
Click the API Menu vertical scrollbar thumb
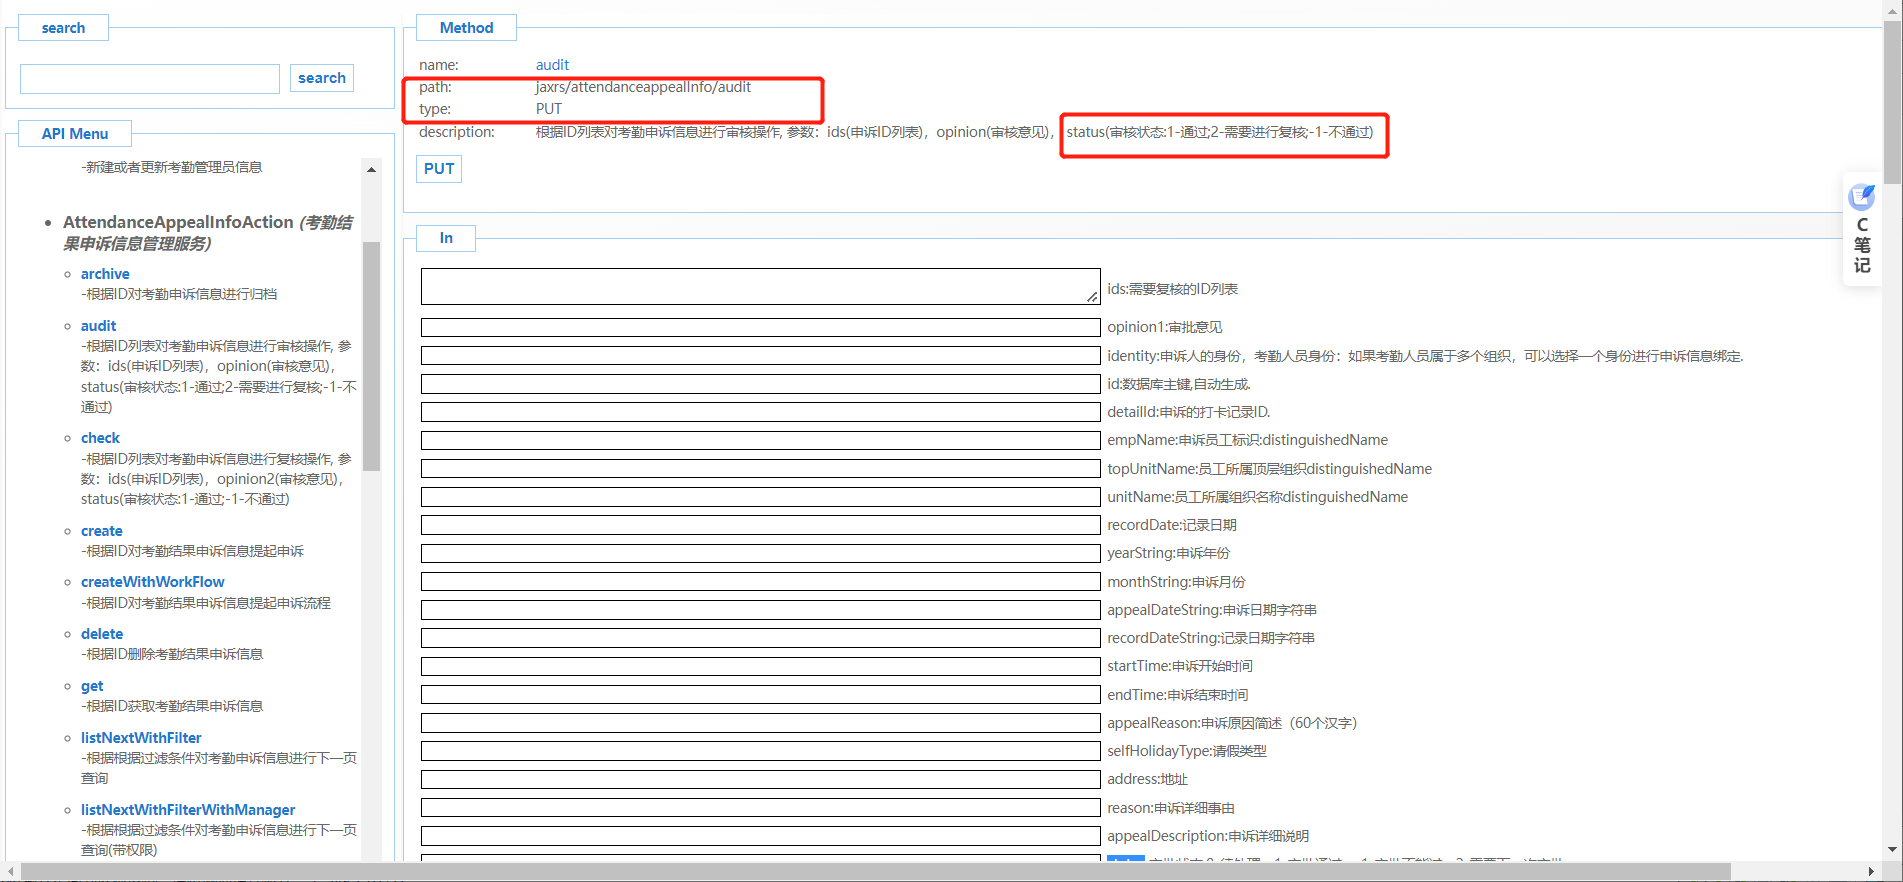371,356
